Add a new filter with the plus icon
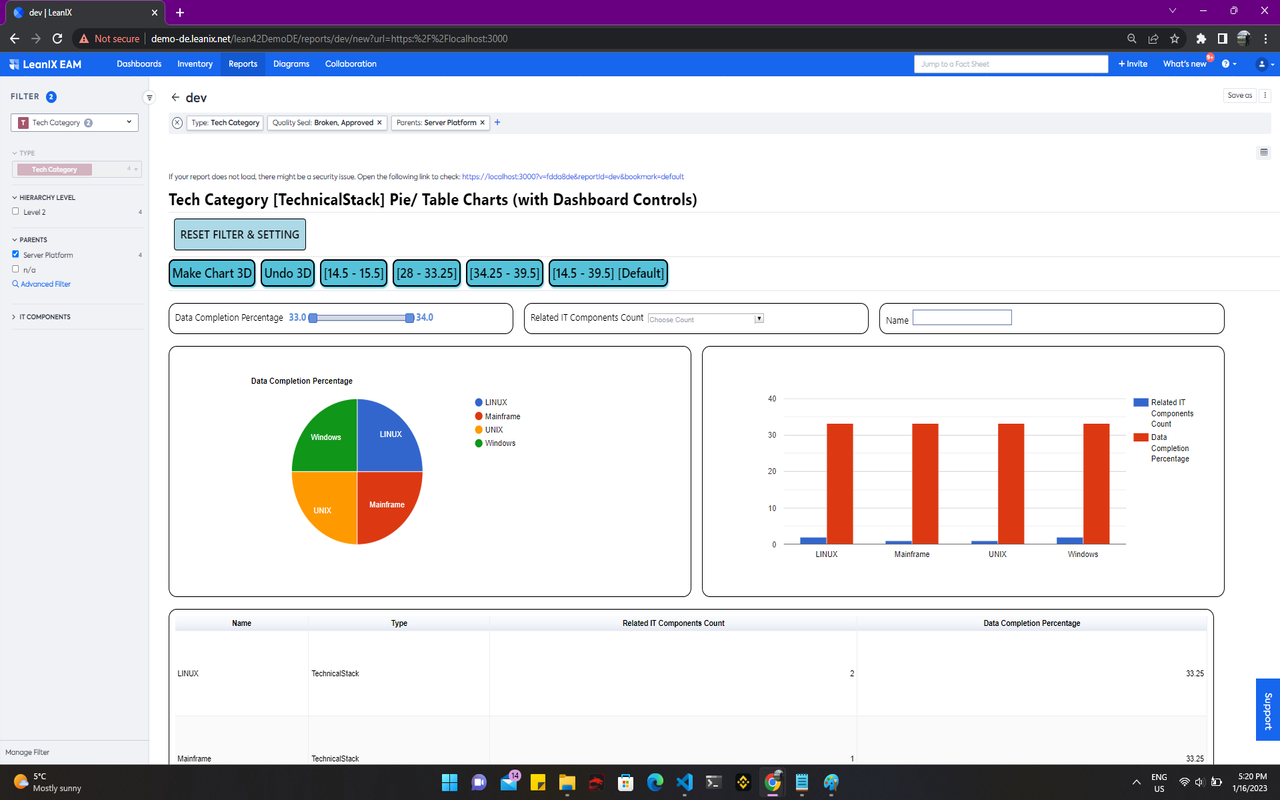This screenshot has width=1280, height=800. [497, 123]
